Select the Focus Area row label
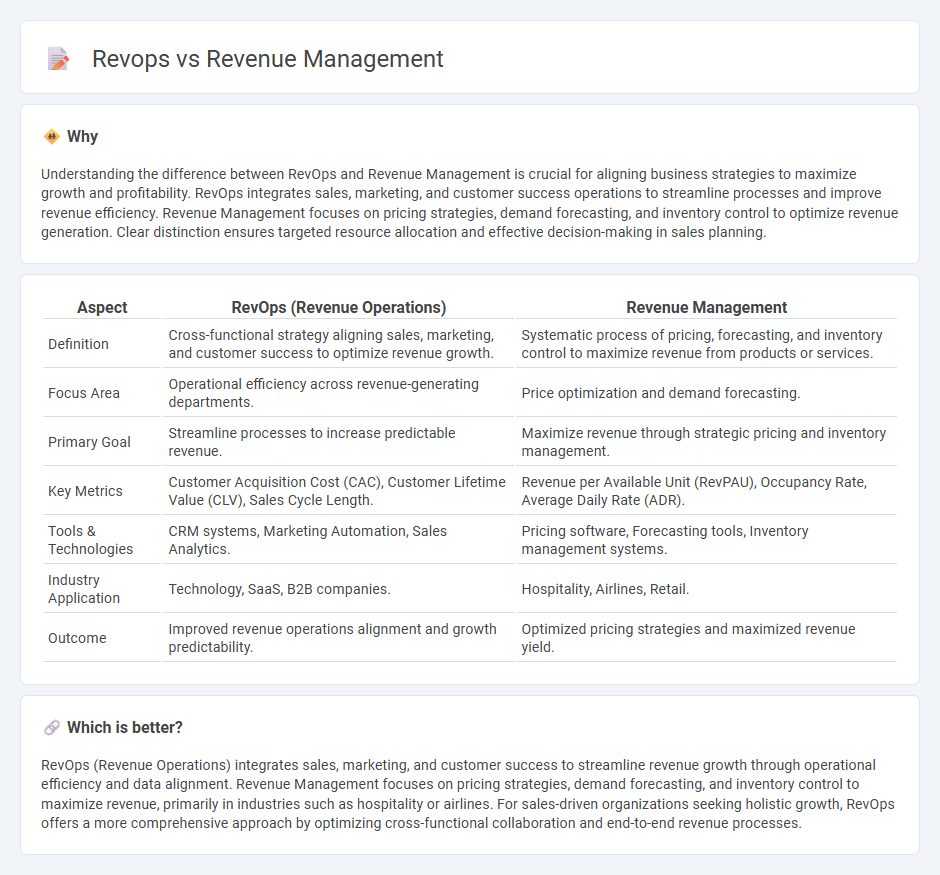The height and width of the screenshot is (875, 940). point(84,393)
